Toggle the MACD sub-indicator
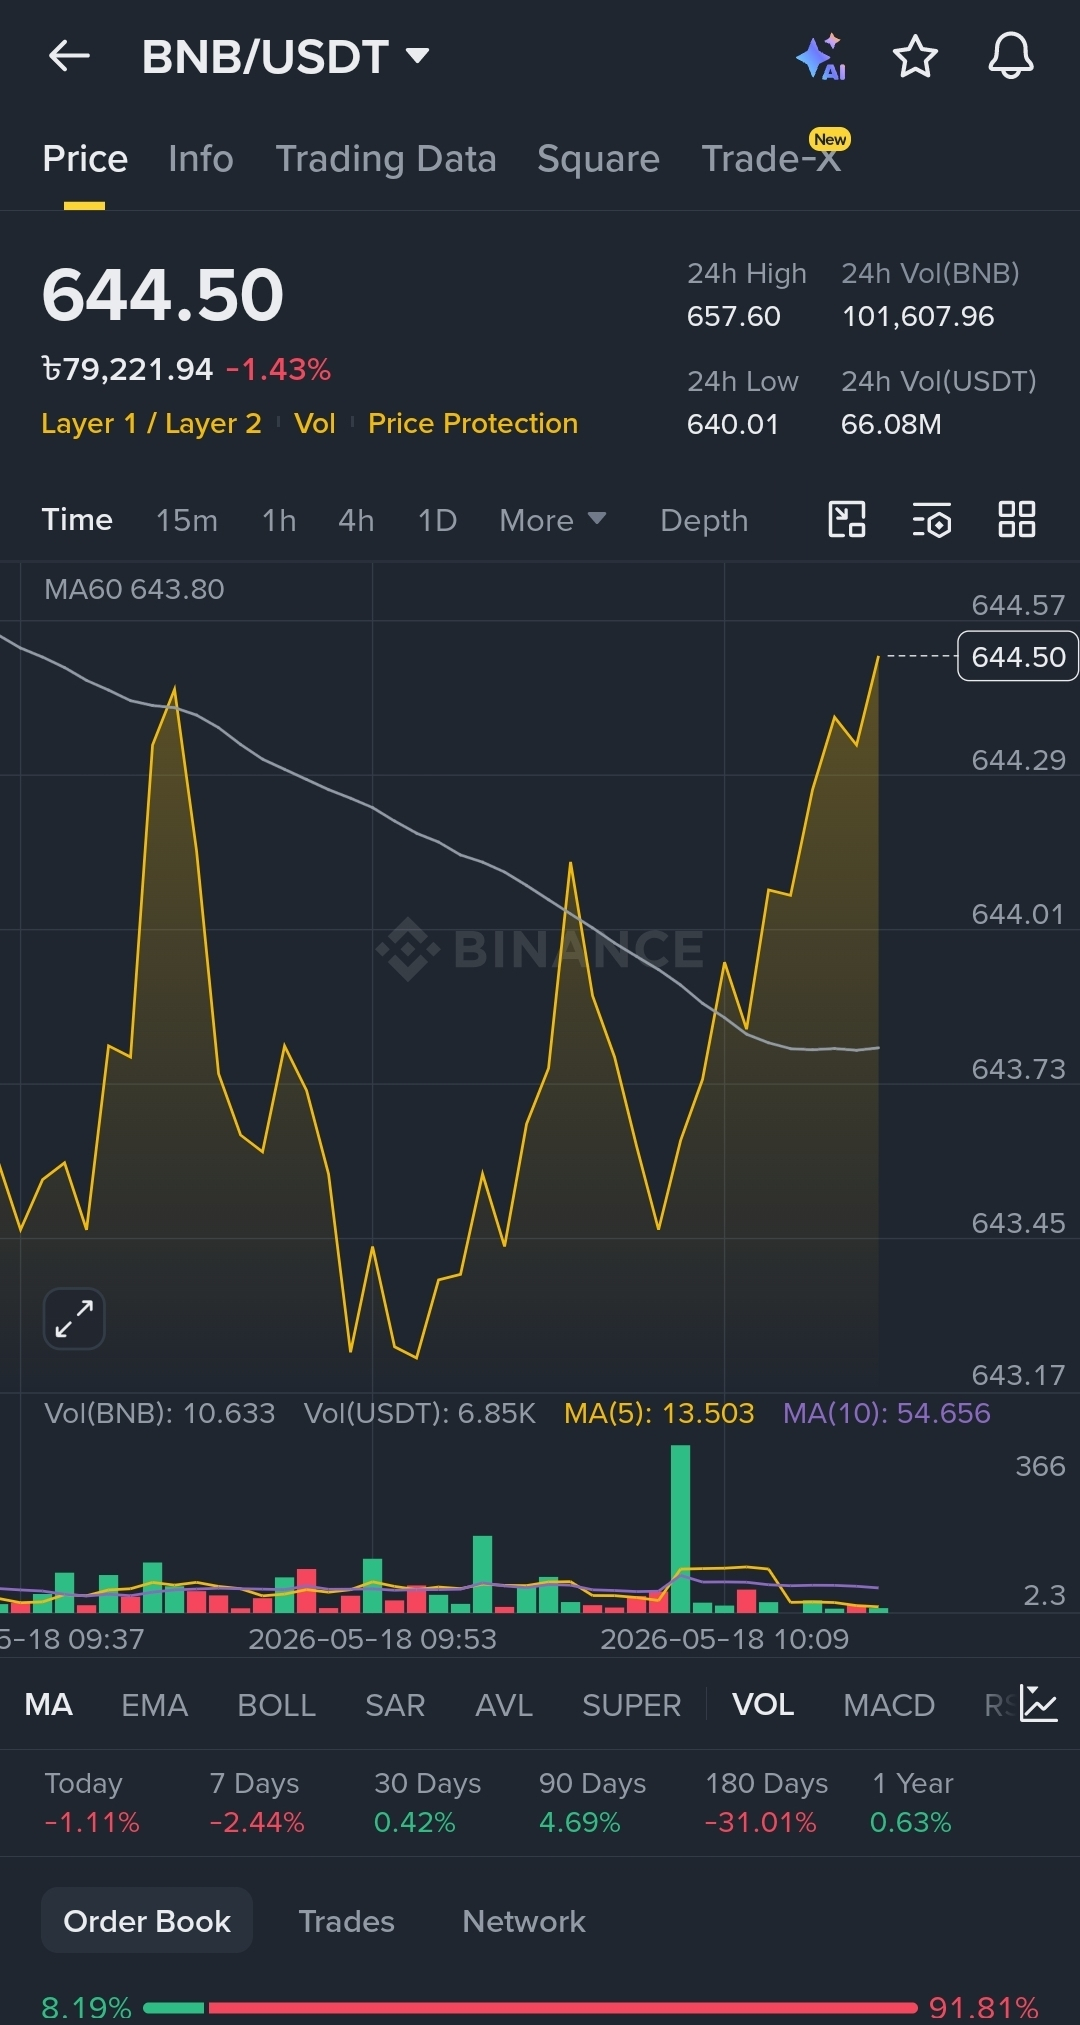The width and height of the screenshot is (1080, 2025). [889, 1704]
